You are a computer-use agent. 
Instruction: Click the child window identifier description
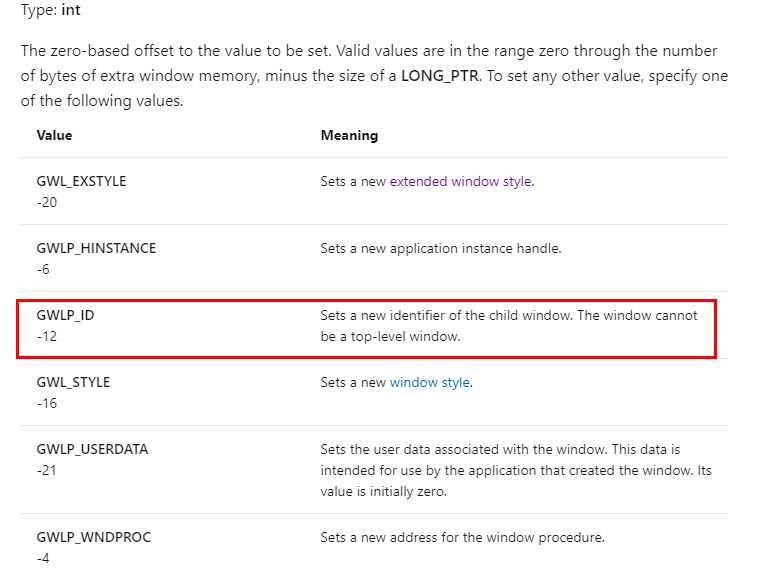(509, 326)
